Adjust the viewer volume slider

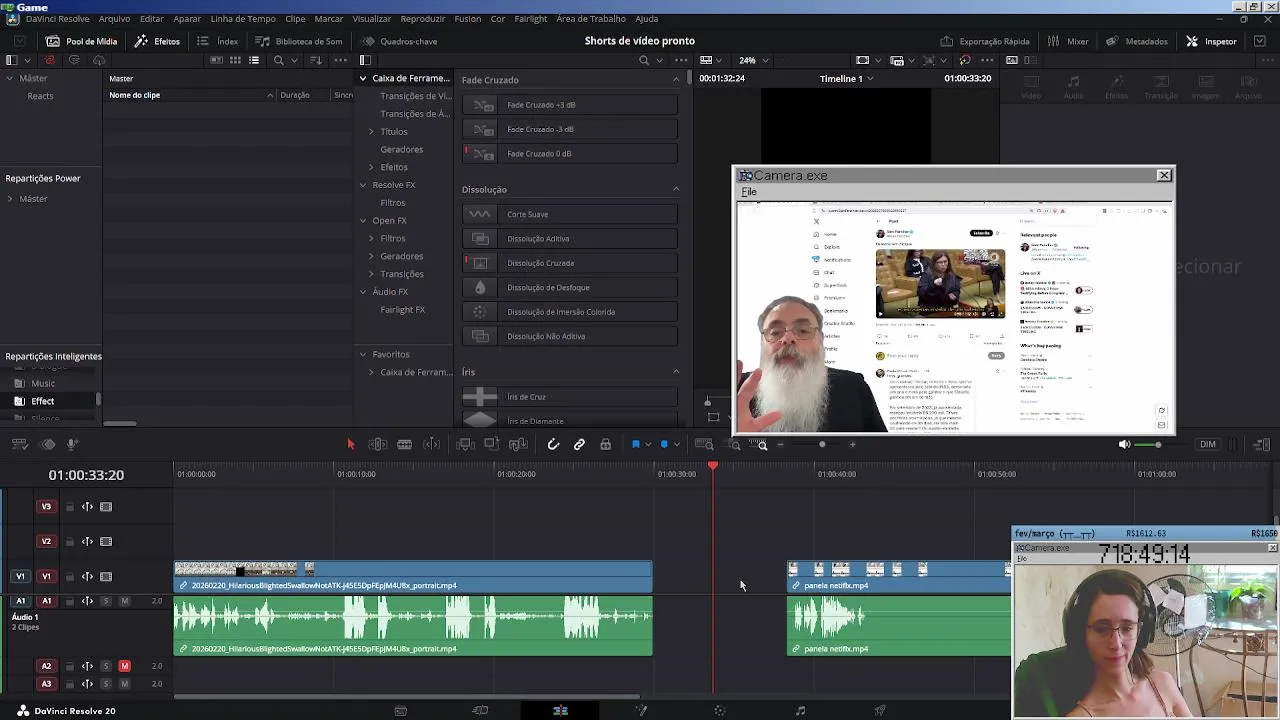point(1158,444)
